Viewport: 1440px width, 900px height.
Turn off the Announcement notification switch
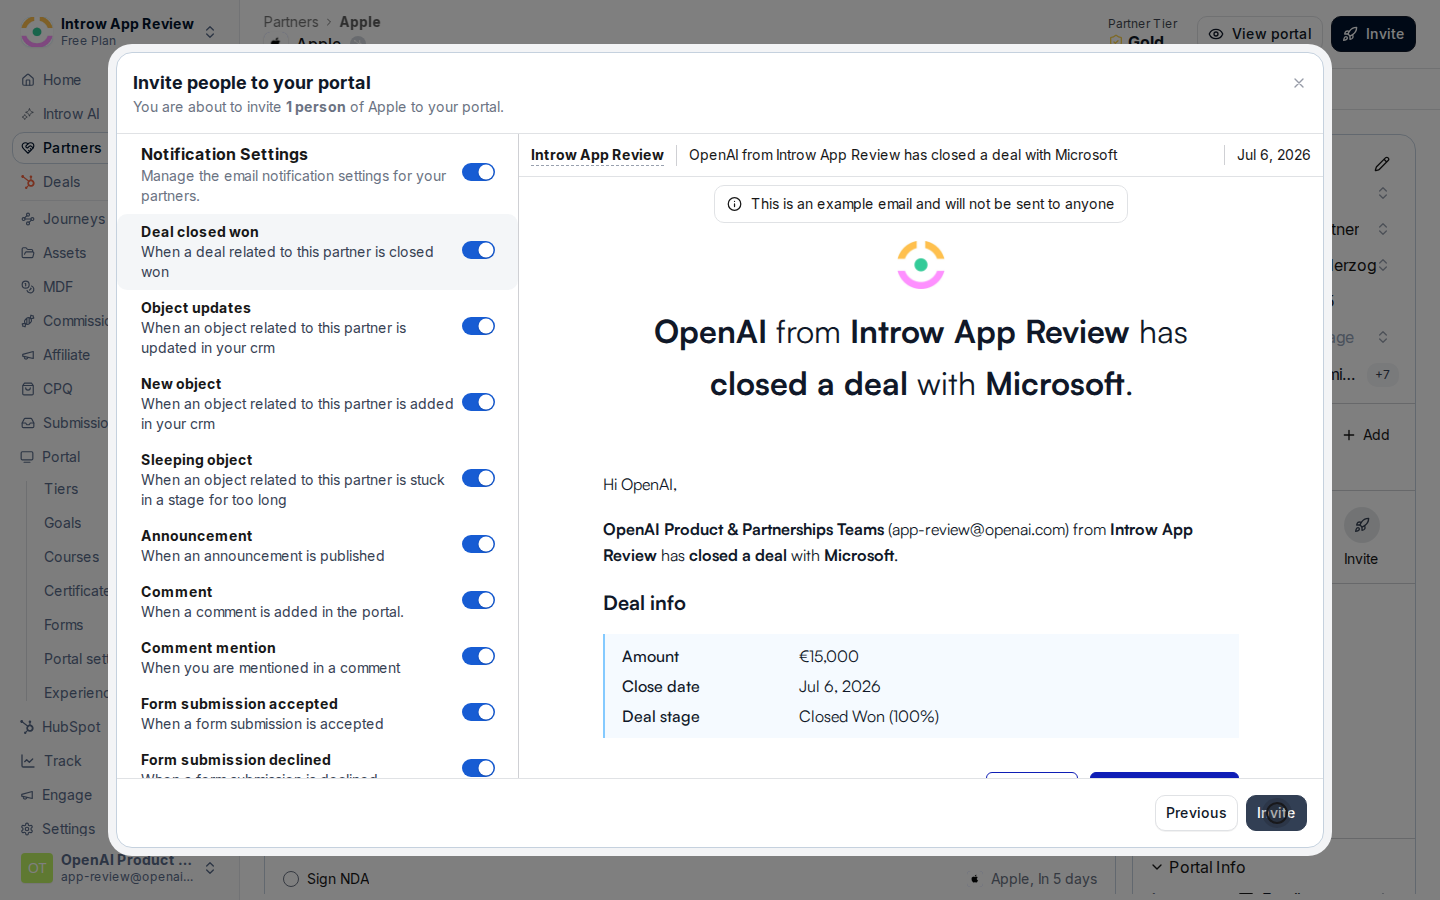pos(478,544)
